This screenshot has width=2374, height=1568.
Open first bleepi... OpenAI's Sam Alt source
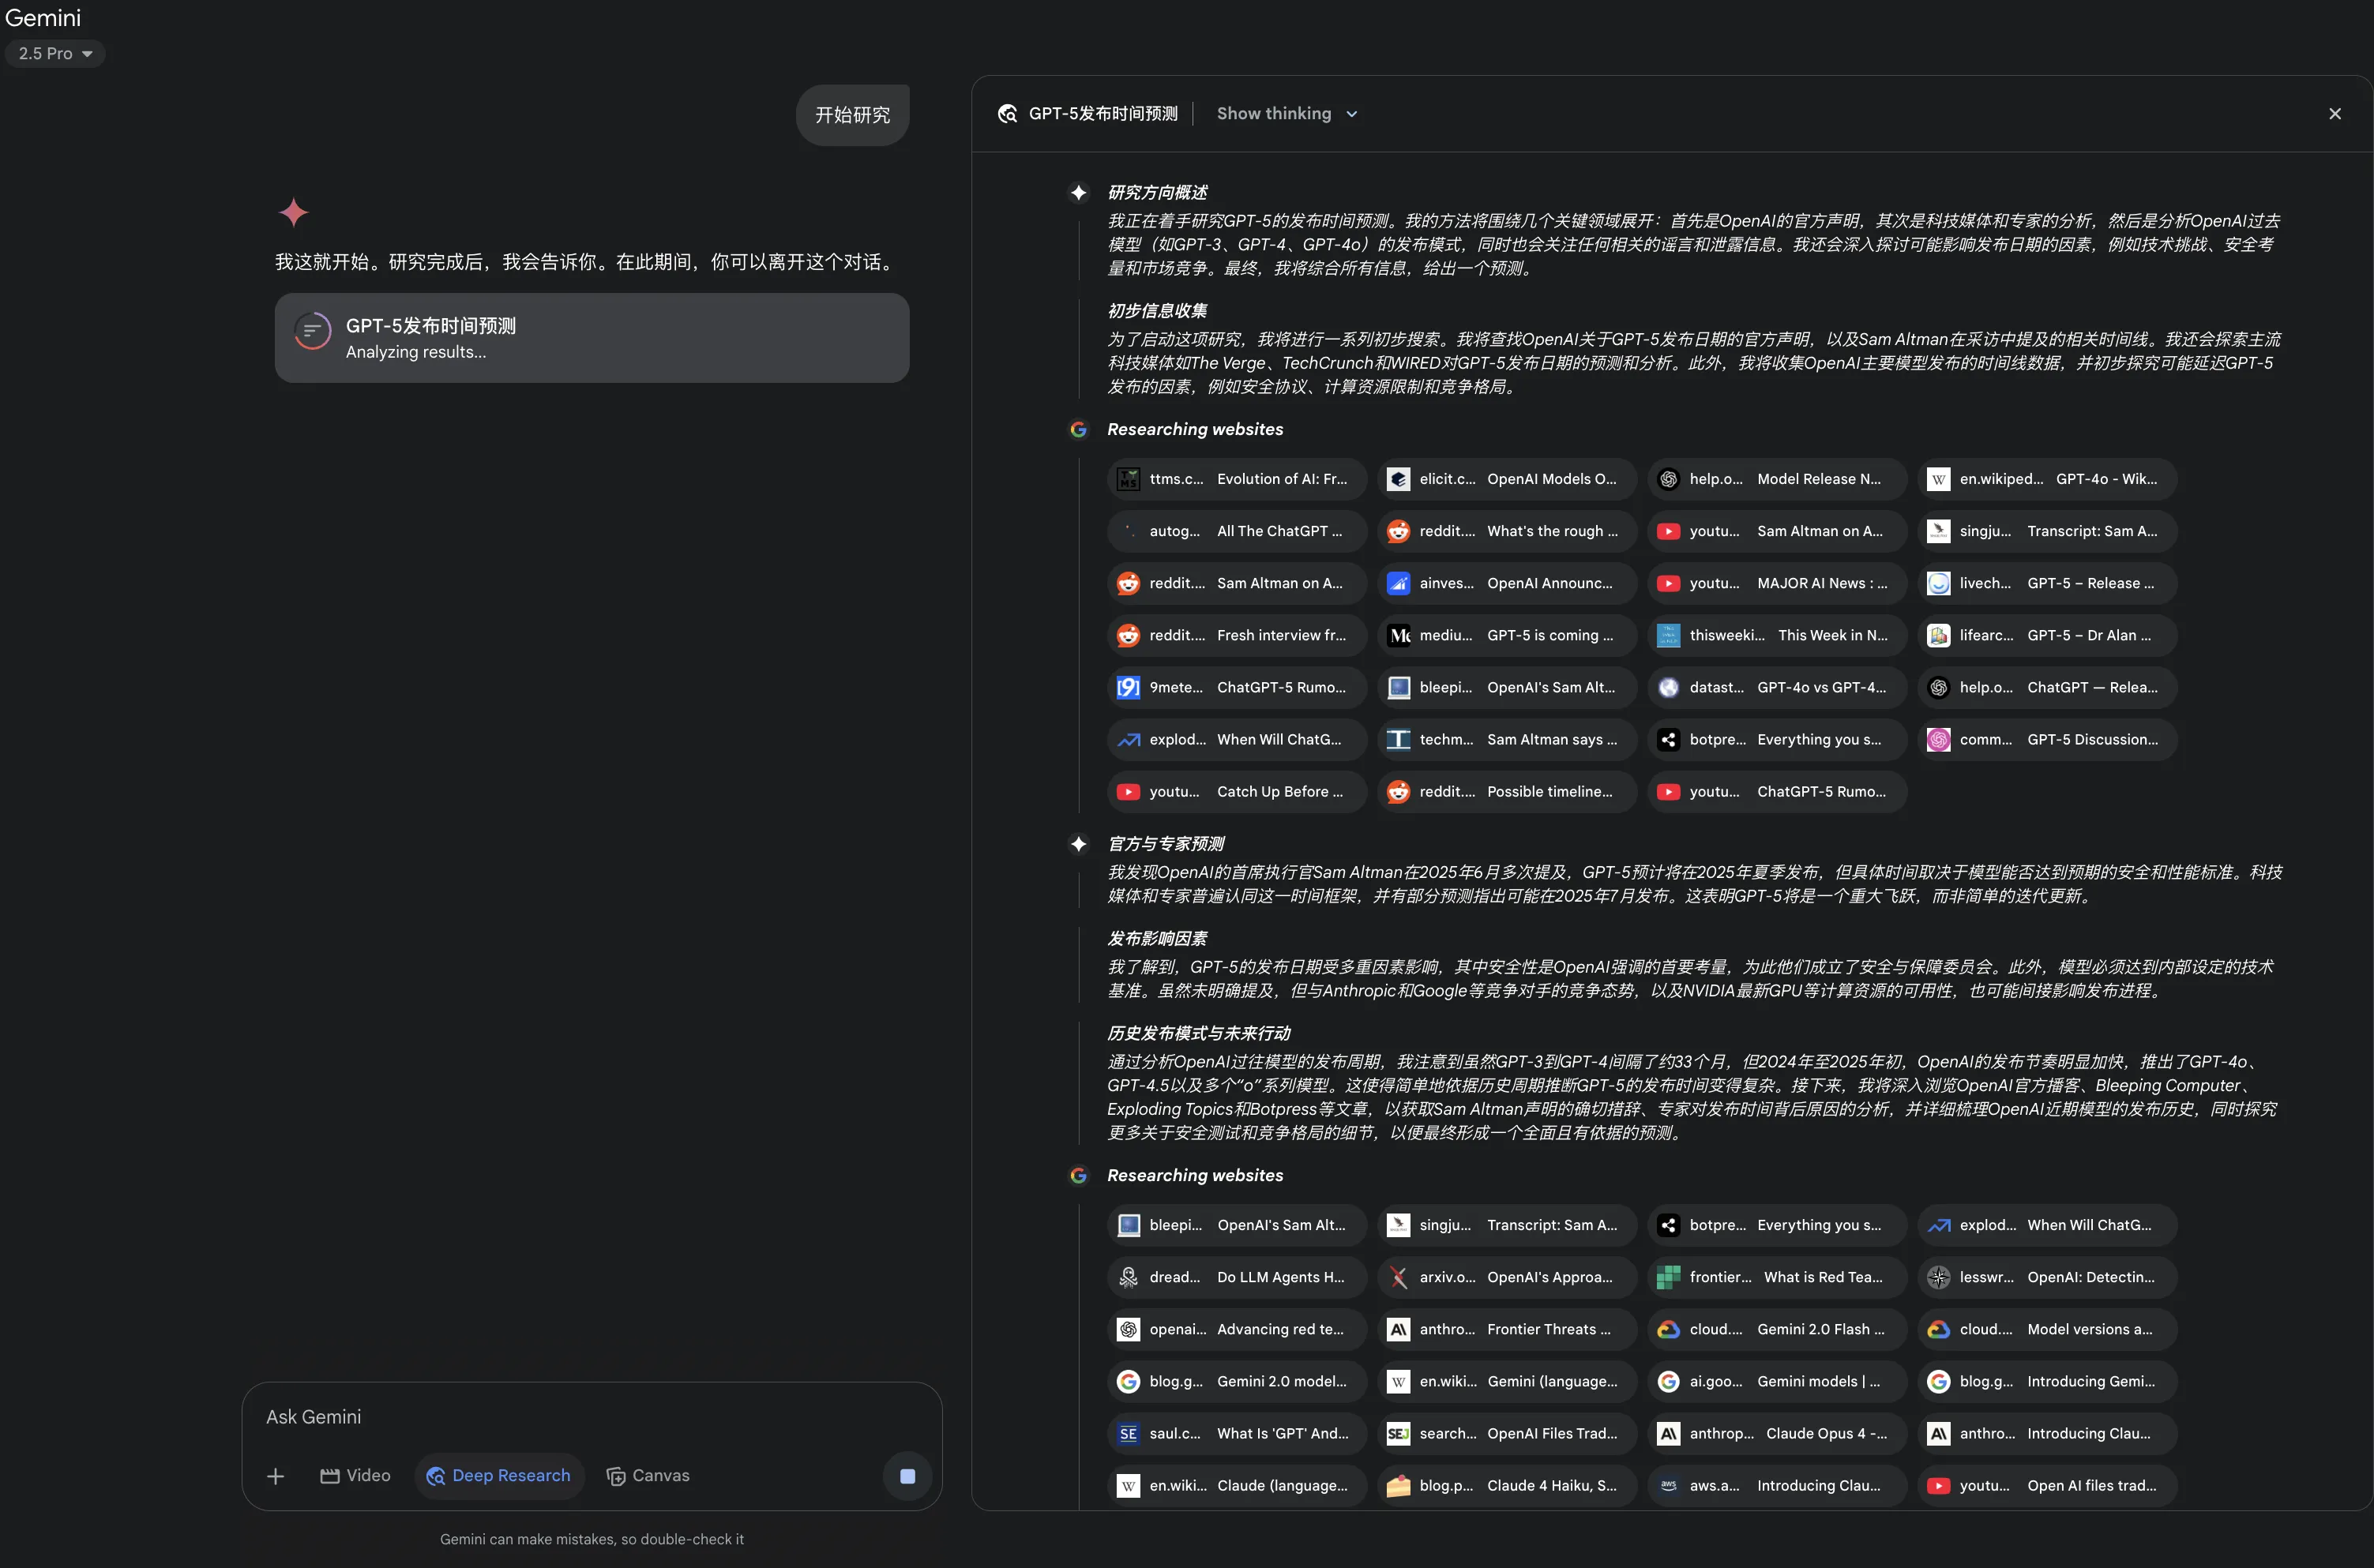tap(1507, 687)
